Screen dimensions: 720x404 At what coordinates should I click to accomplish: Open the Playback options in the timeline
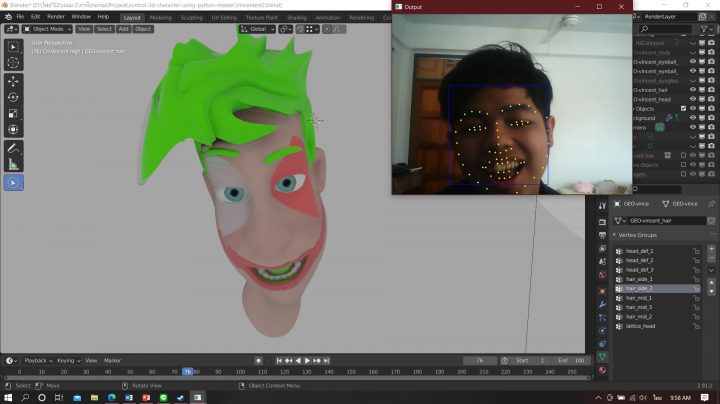(x=37, y=360)
